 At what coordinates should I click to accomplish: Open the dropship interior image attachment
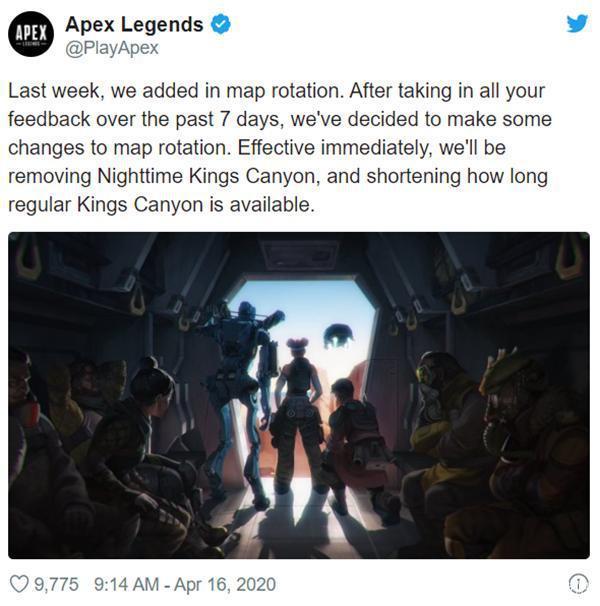[x=299, y=395]
